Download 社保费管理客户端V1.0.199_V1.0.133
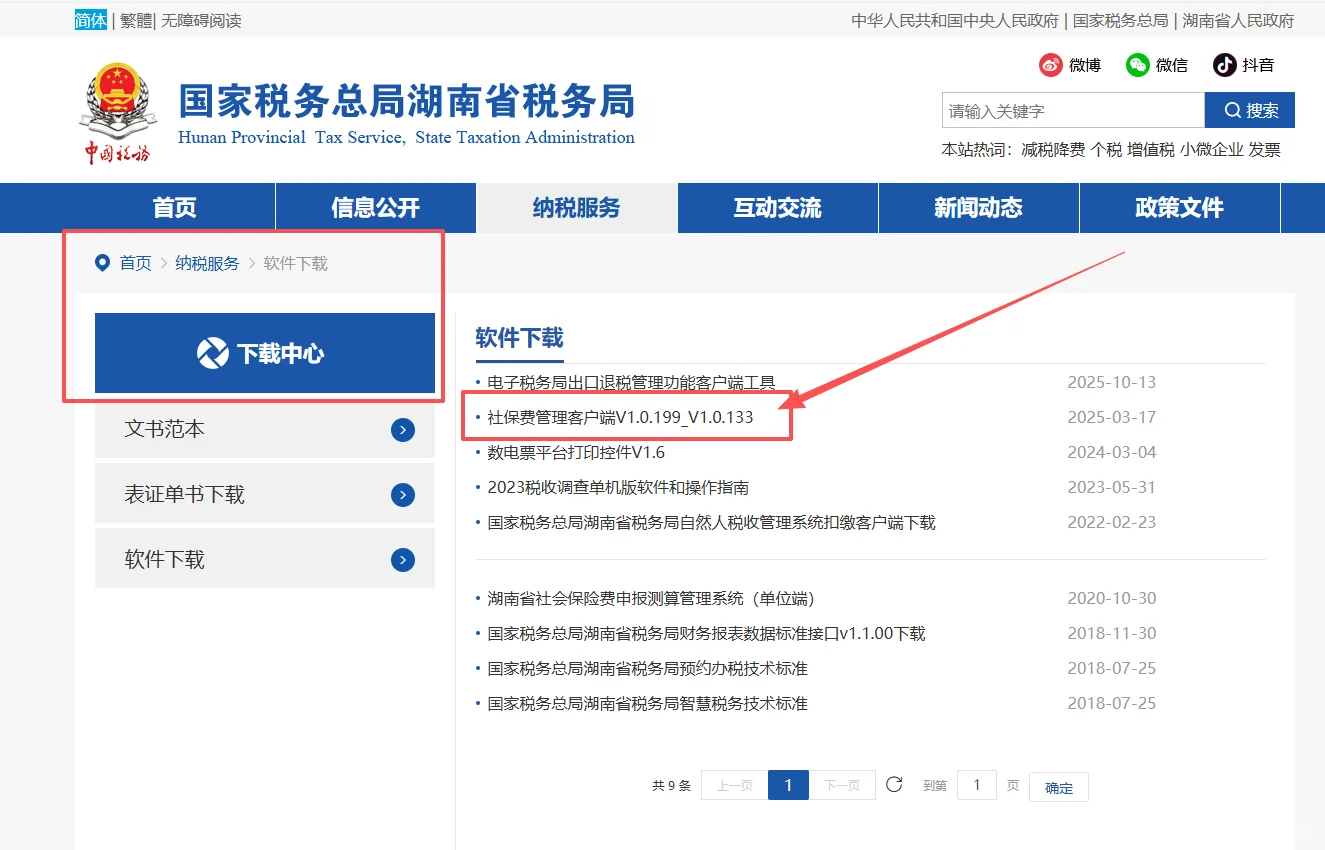The height and width of the screenshot is (850, 1325). (618, 417)
